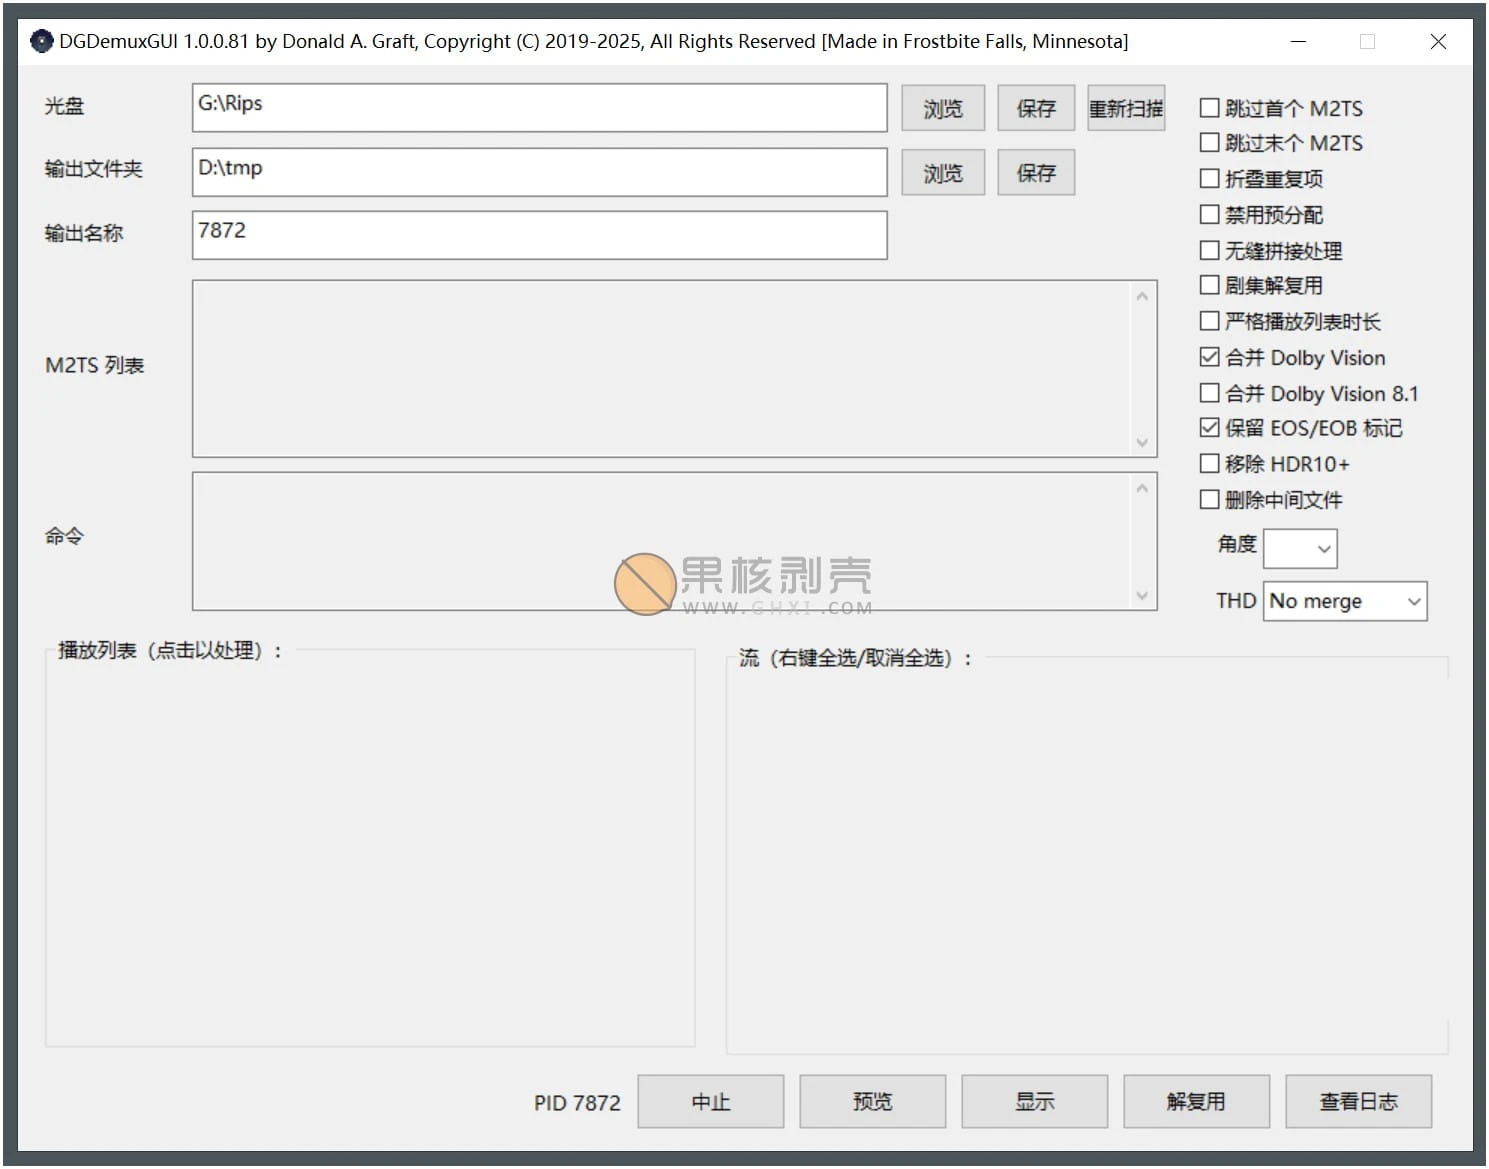Click the DGDemuxGUI app icon in title bar

pos(41,41)
